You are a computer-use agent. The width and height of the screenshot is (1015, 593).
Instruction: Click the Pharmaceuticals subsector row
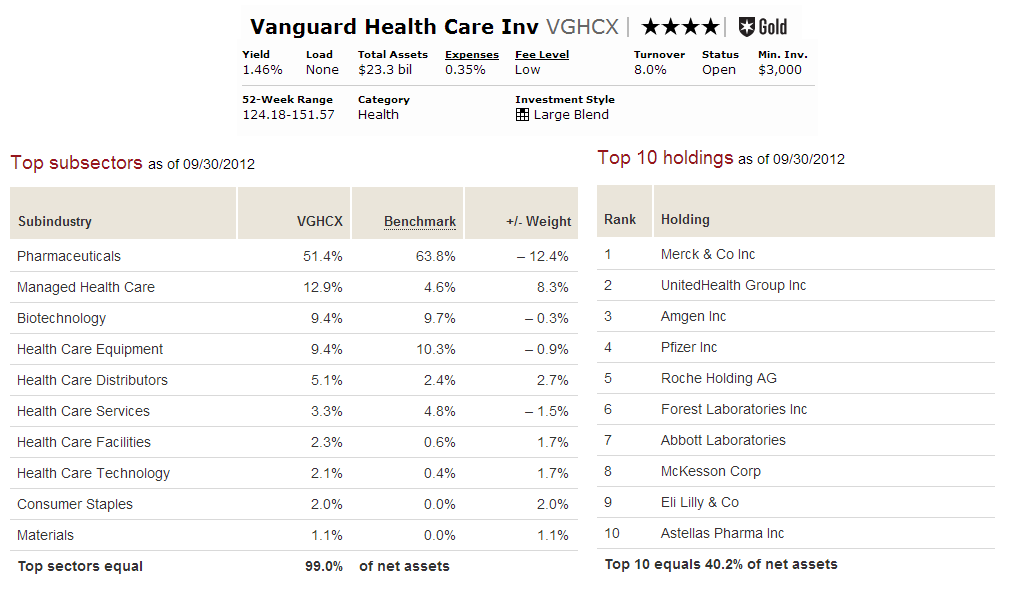(x=69, y=256)
